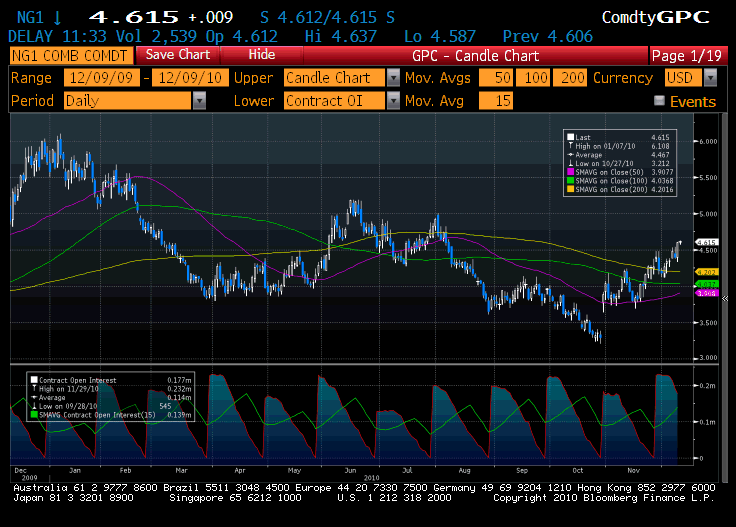Click the Range start date field
This screenshot has width=736, height=527.
[x=101, y=78]
